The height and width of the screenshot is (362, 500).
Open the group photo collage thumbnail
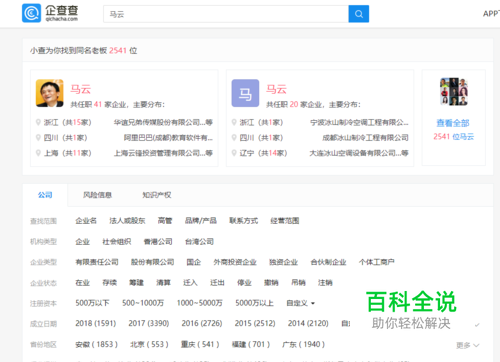[454, 91]
